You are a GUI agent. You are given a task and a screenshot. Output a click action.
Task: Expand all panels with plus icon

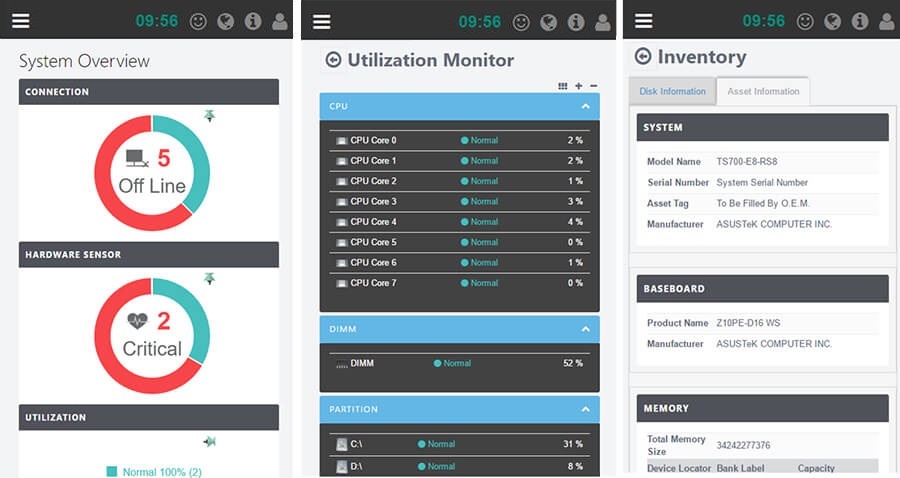[x=579, y=86]
